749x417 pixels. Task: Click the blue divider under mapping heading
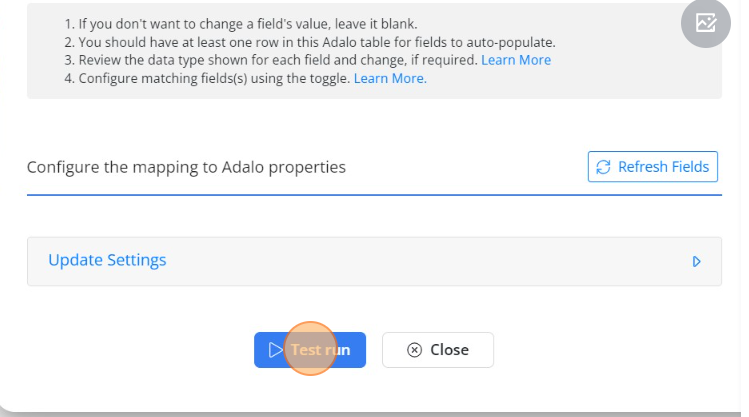coord(374,195)
